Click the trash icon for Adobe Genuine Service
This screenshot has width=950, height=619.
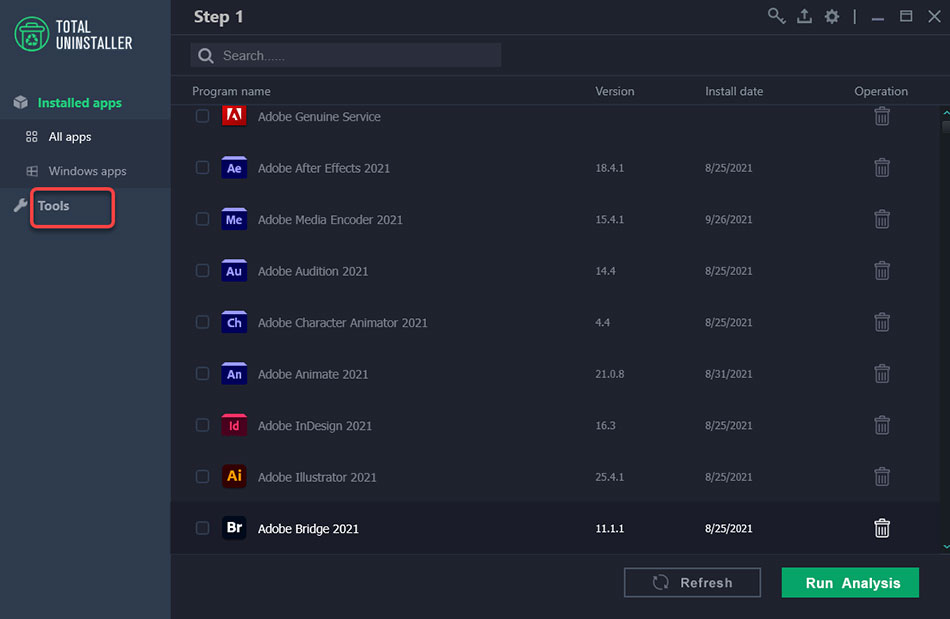pyautogui.click(x=882, y=116)
